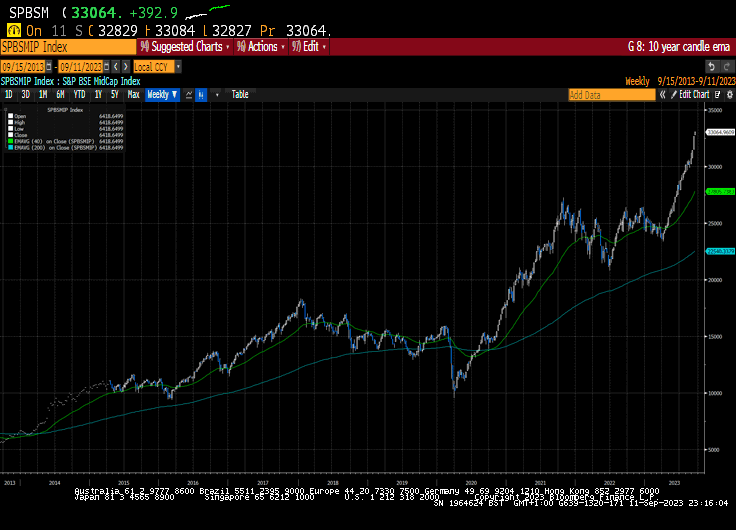Click the intraday sparkline at top
This screenshot has width=736, height=530.
click(207, 12)
